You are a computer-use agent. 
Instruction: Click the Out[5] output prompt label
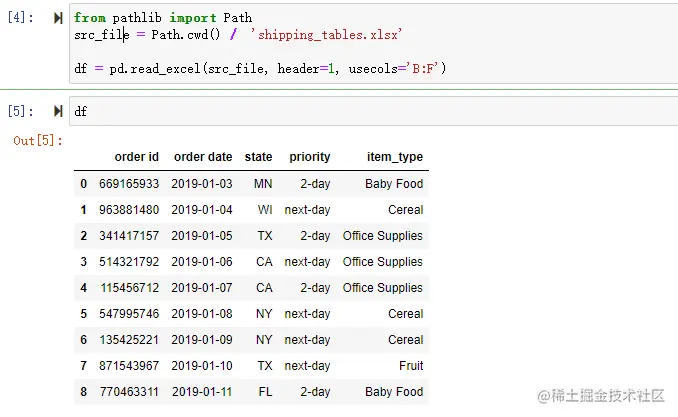tap(38, 141)
